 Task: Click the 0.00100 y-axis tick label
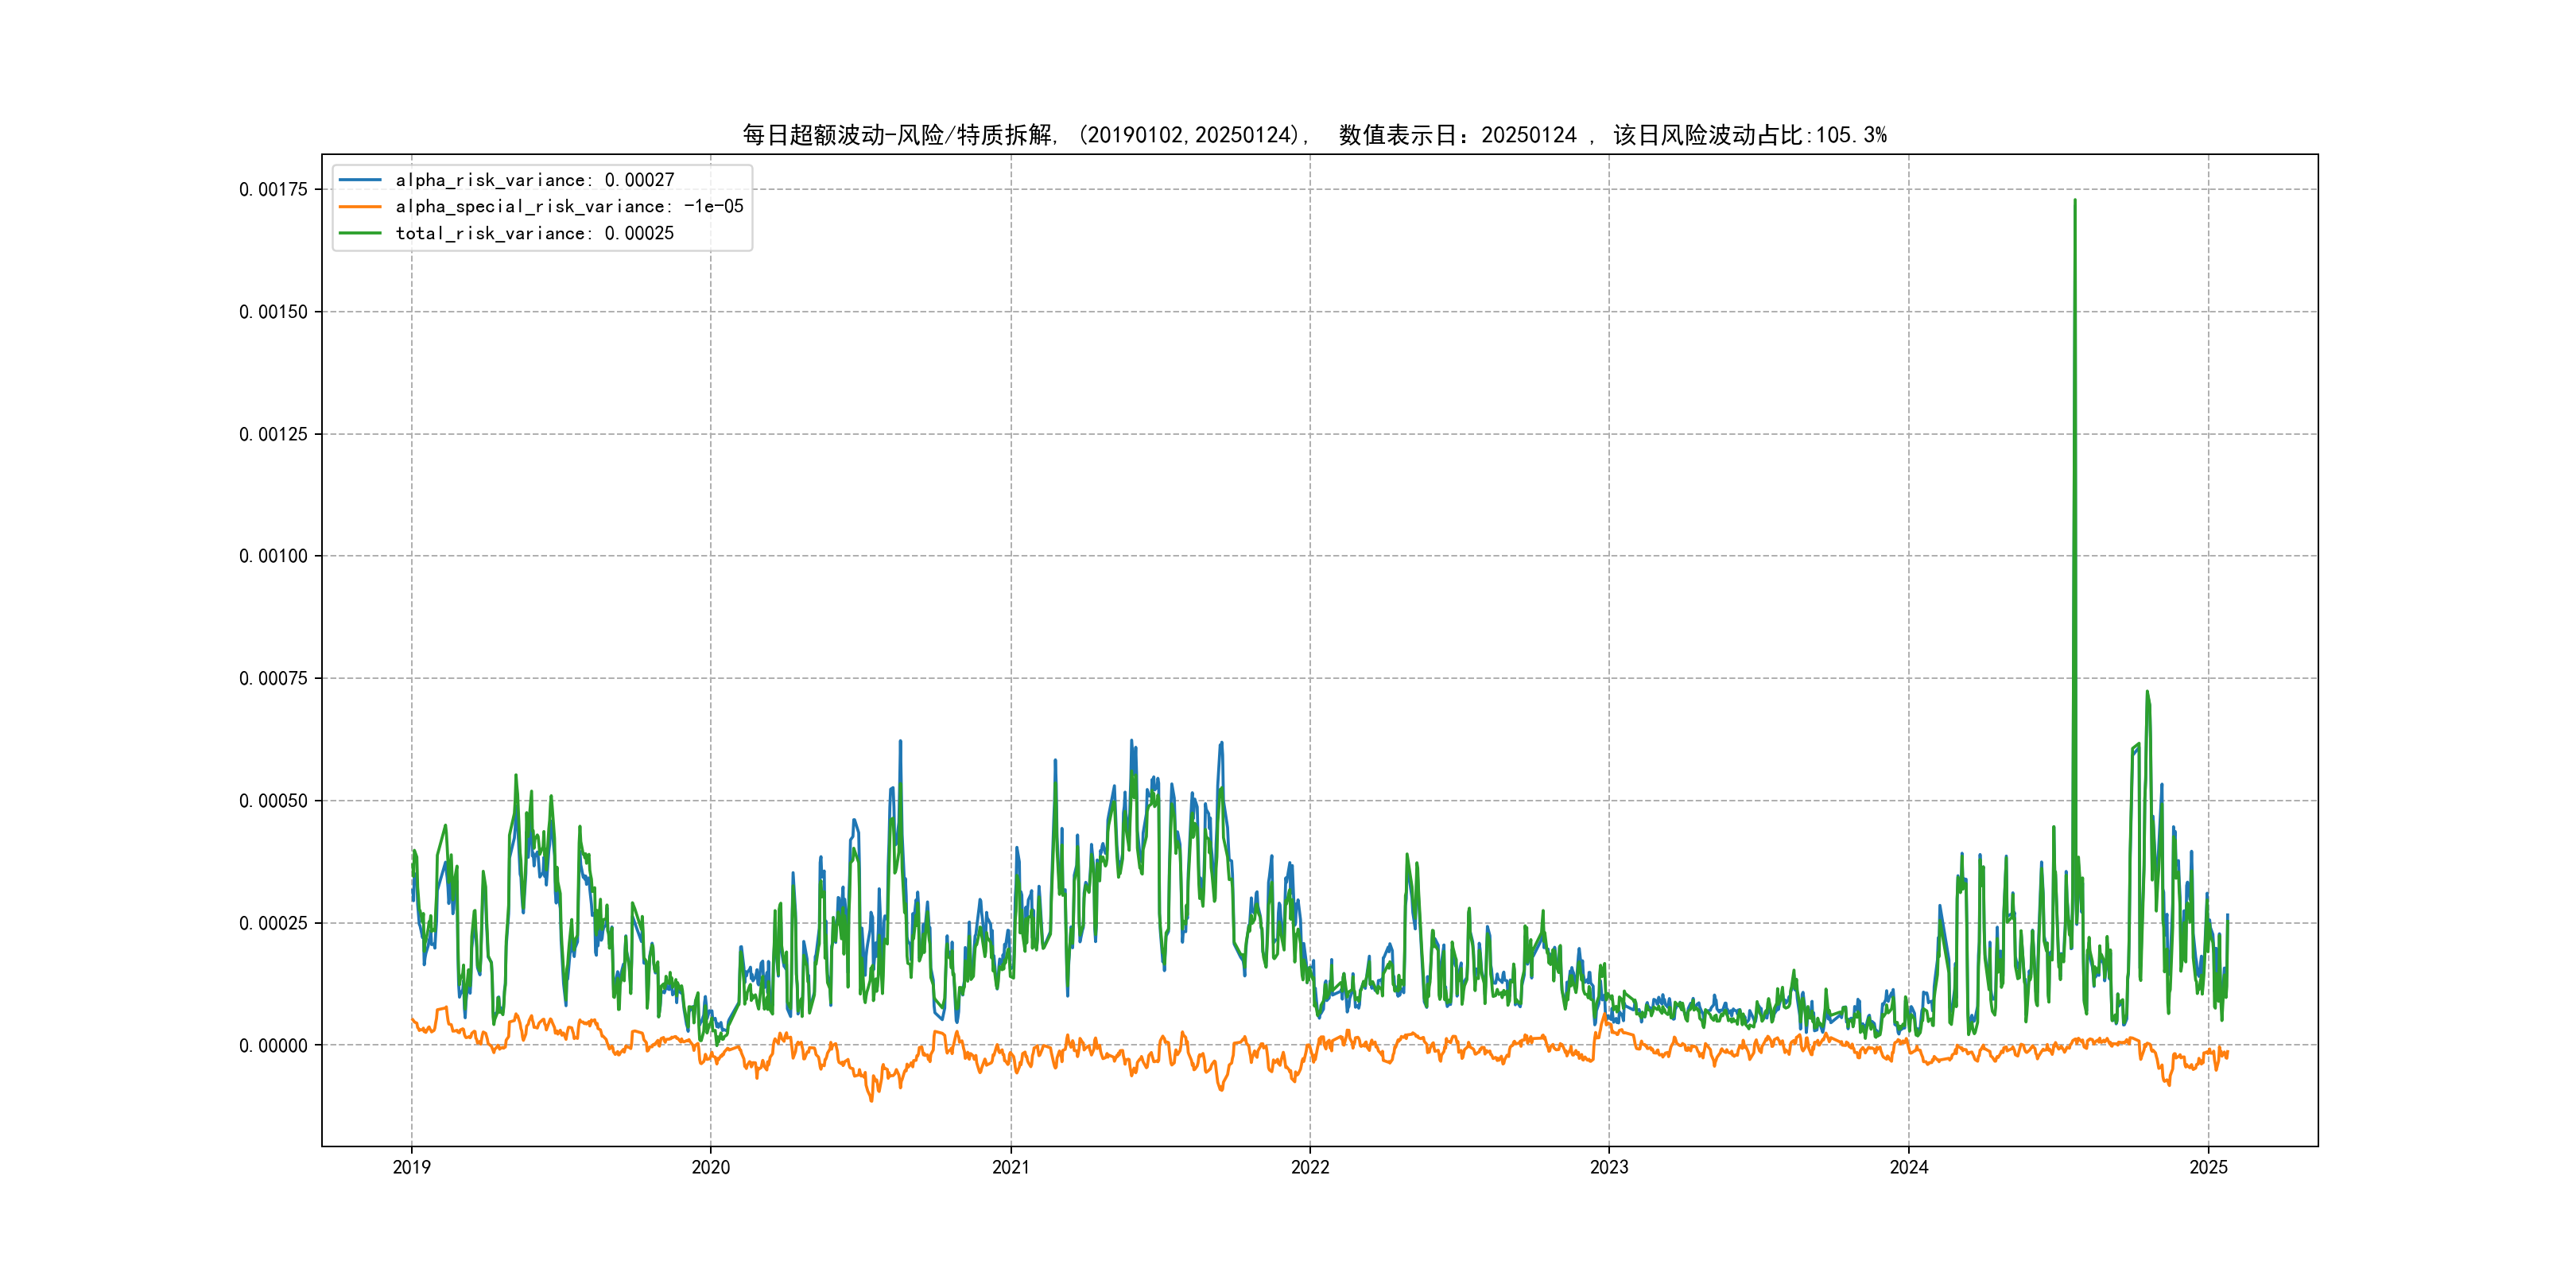[x=273, y=556]
